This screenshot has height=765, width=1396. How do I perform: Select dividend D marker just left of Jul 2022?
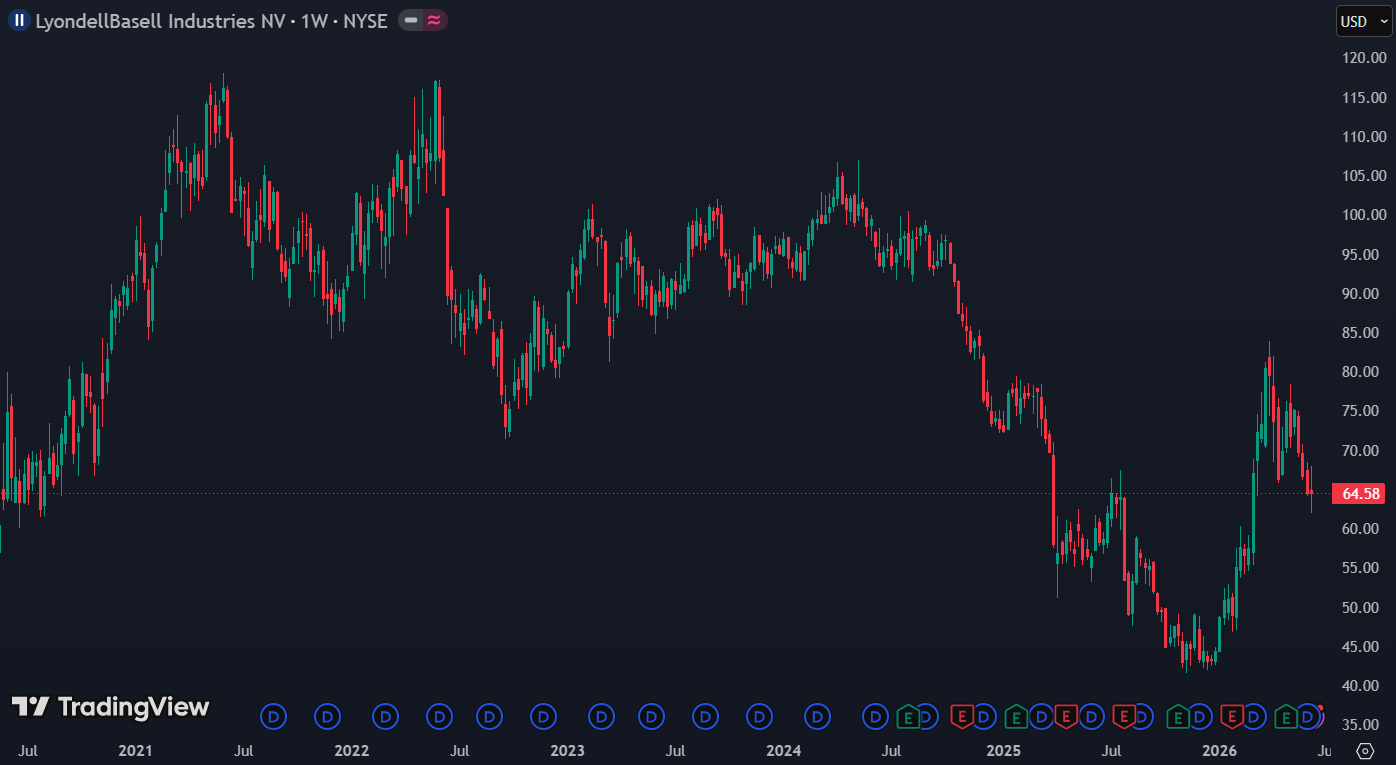pos(440,716)
